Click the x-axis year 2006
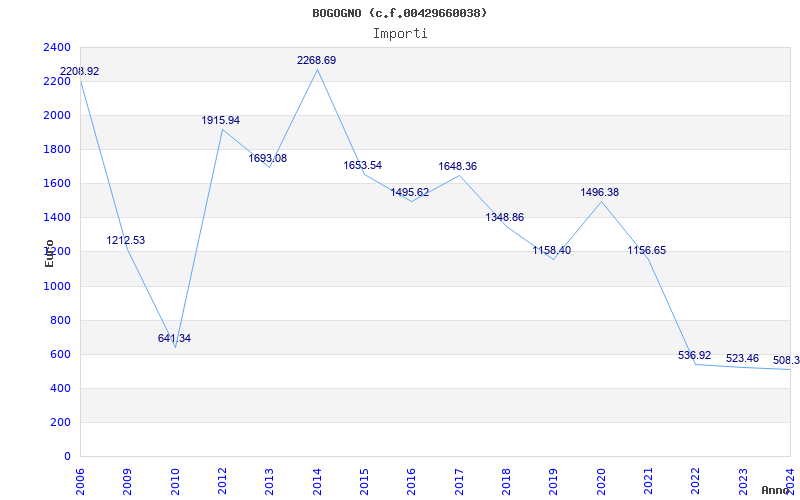Screen dimensions: 800x500 tap(80, 481)
